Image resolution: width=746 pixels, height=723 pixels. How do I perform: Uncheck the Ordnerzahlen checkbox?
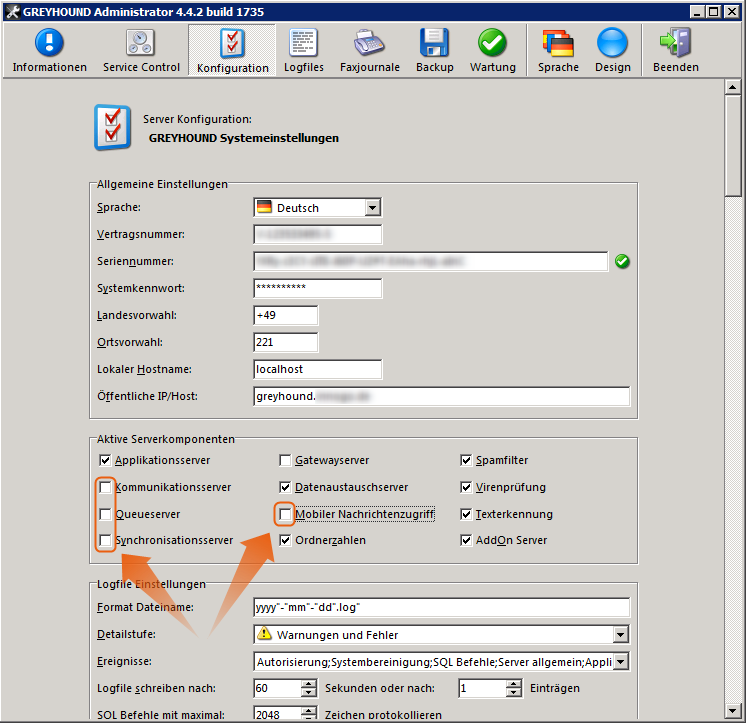coord(285,540)
